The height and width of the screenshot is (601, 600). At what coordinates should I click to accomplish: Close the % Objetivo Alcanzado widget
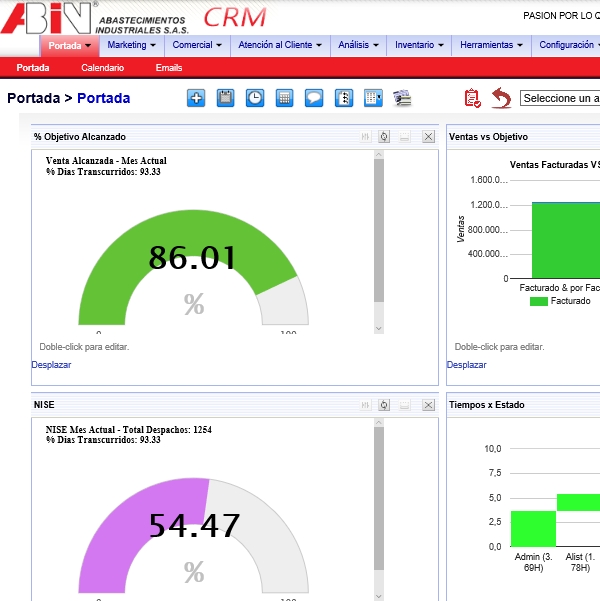pyautogui.click(x=428, y=136)
